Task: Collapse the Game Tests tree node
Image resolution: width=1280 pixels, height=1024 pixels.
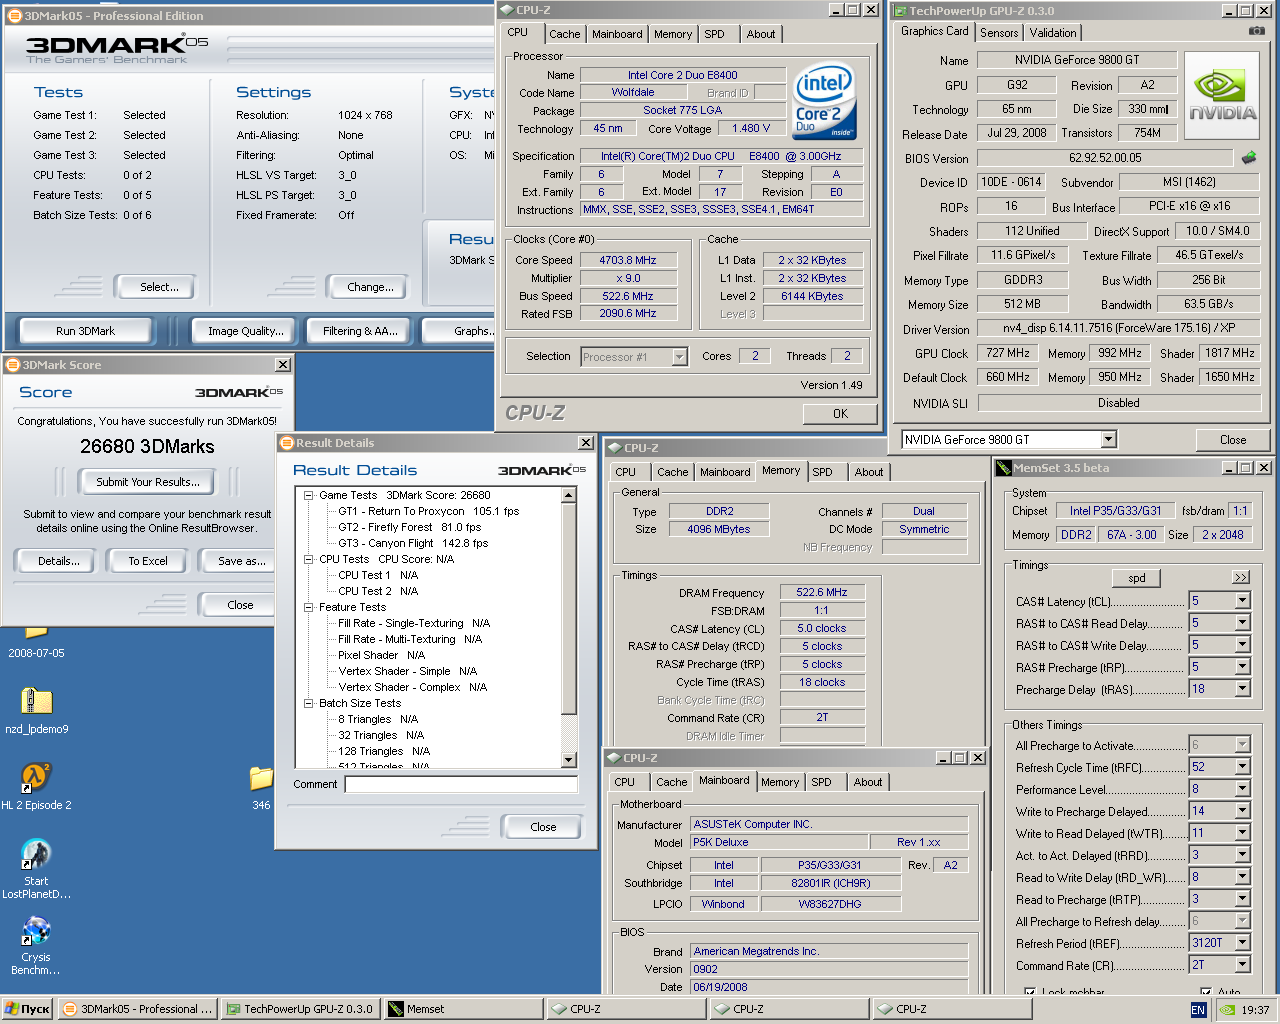Action: (x=309, y=495)
